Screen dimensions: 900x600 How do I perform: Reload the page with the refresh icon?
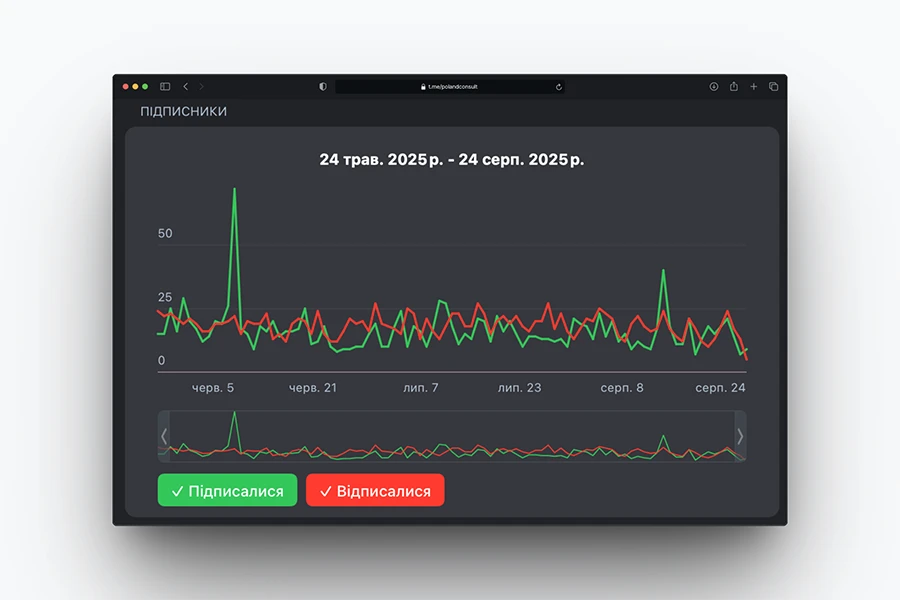click(x=558, y=87)
